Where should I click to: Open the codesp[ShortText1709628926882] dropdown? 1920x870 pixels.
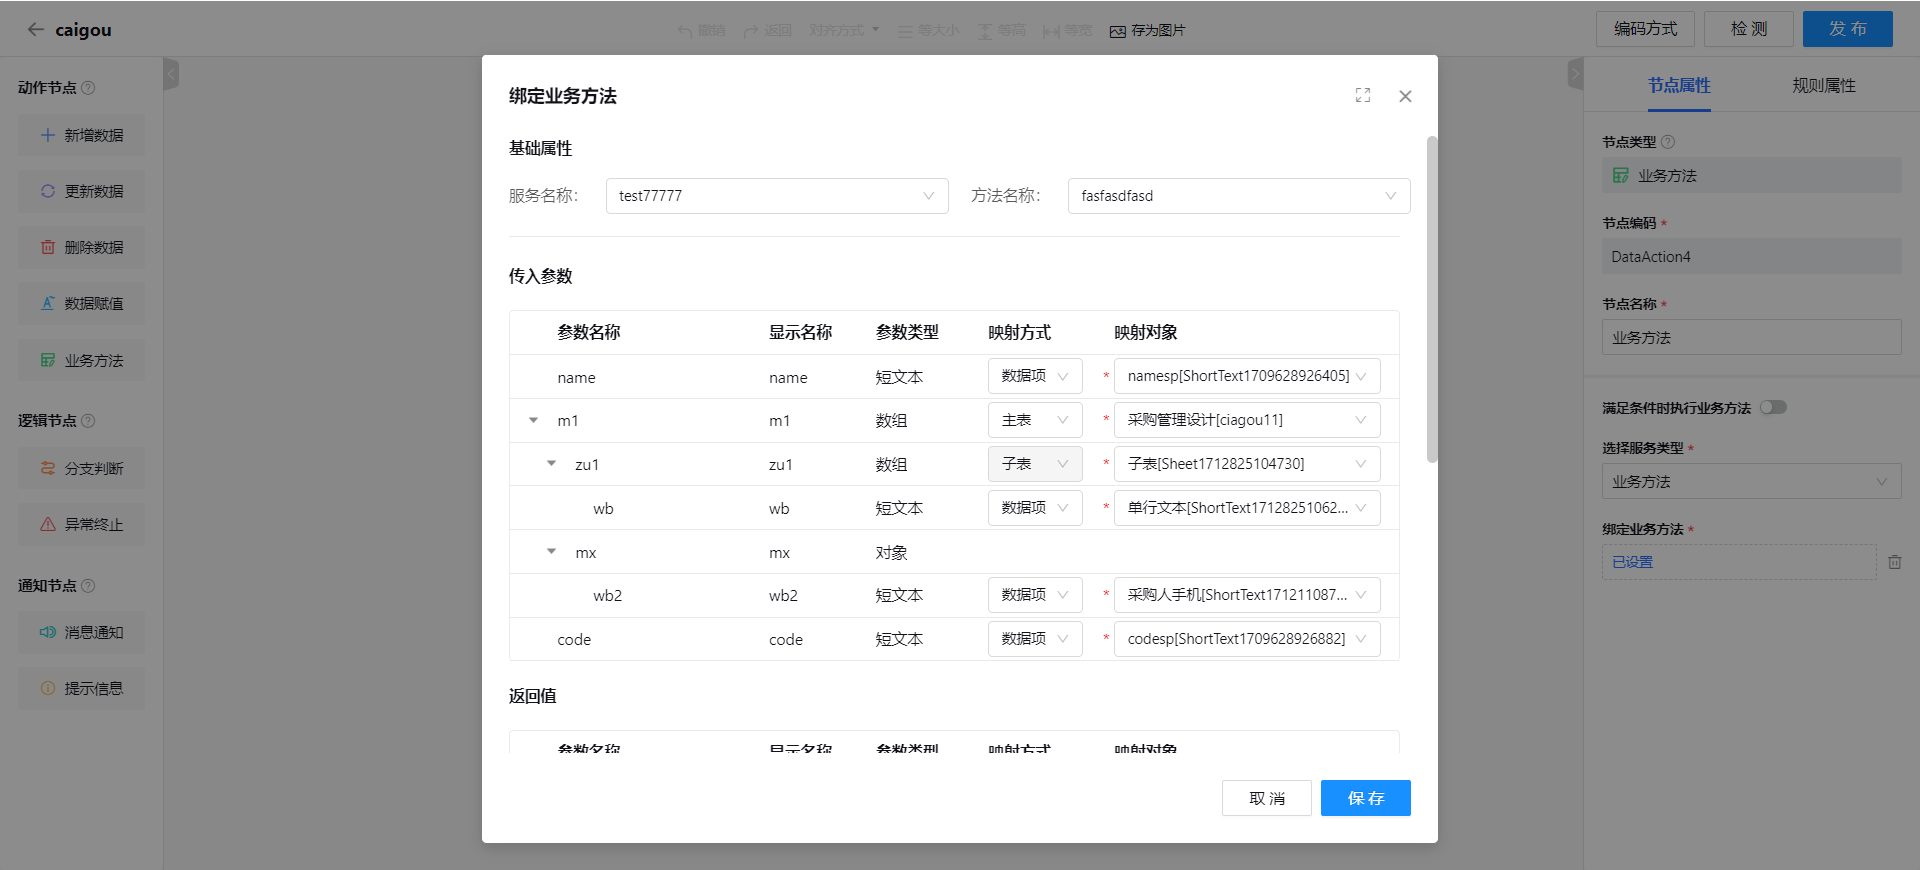pos(1247,639)
